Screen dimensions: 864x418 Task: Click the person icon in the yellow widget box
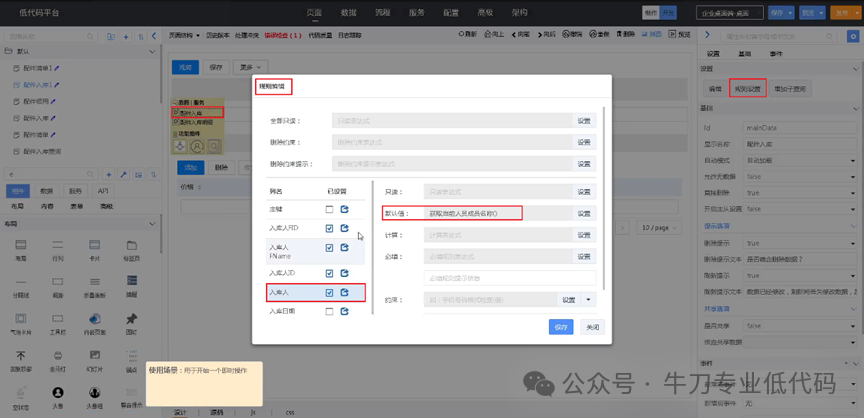(197, 146)
